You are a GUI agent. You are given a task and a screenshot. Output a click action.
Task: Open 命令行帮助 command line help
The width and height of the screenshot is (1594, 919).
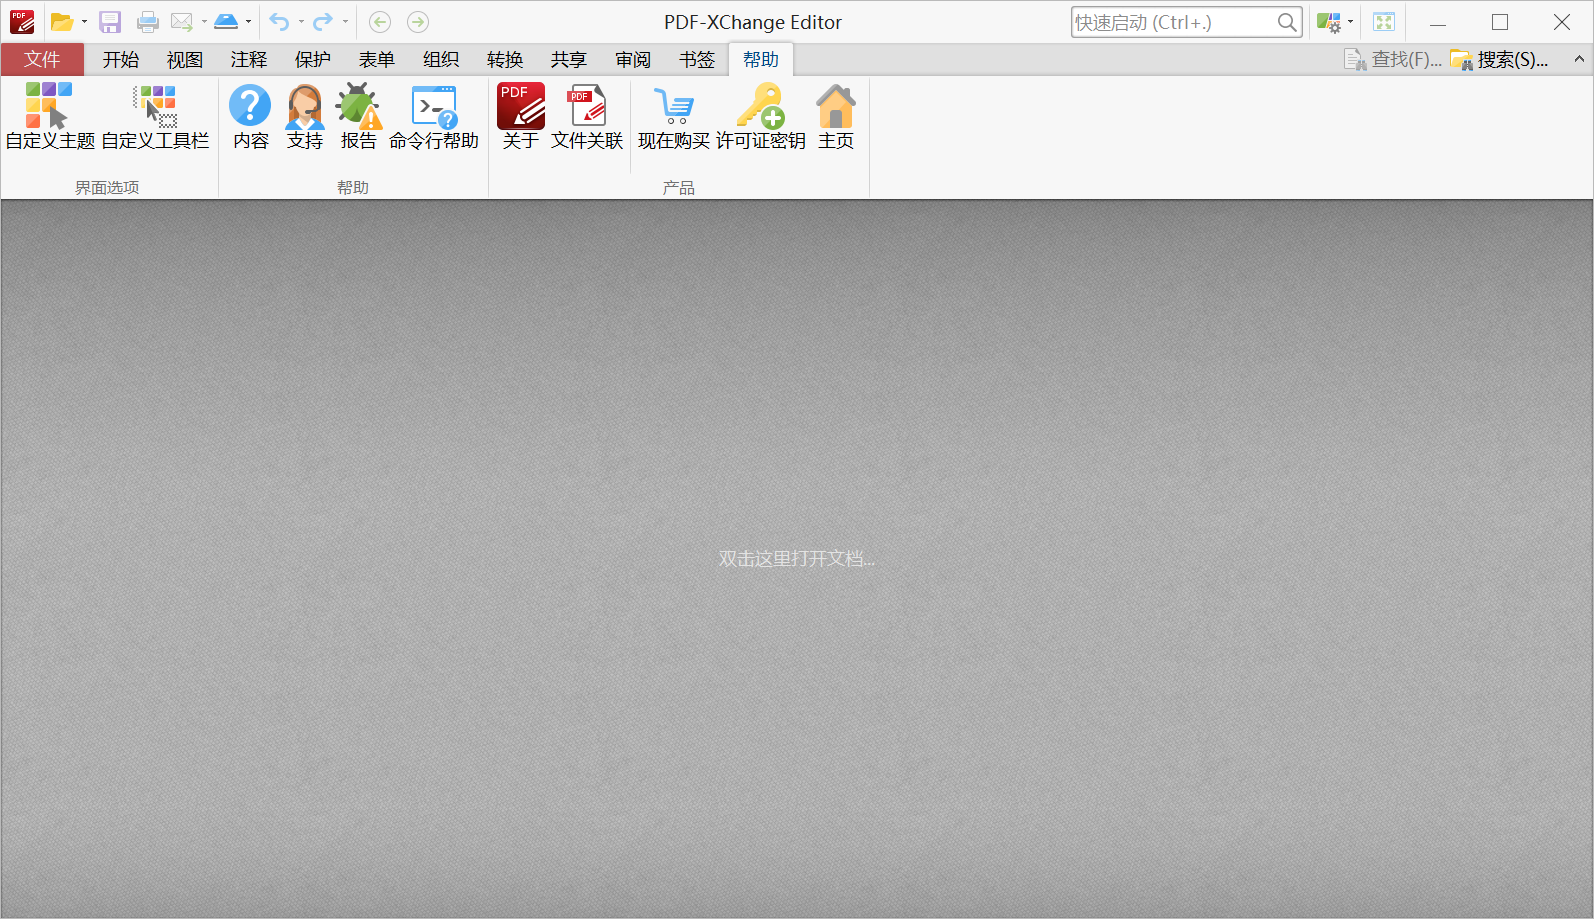click(x=434, y=117)
